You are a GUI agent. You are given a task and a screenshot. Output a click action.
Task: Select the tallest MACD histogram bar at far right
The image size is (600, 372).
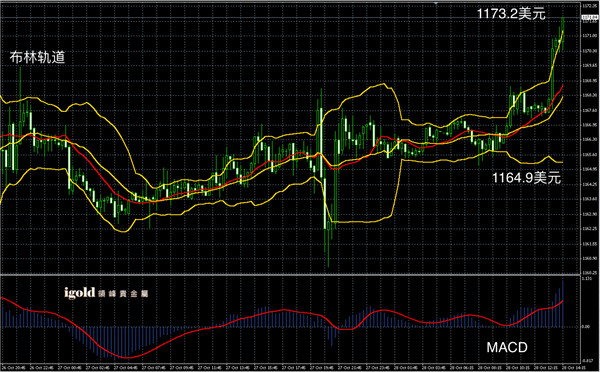pos(563,303)
